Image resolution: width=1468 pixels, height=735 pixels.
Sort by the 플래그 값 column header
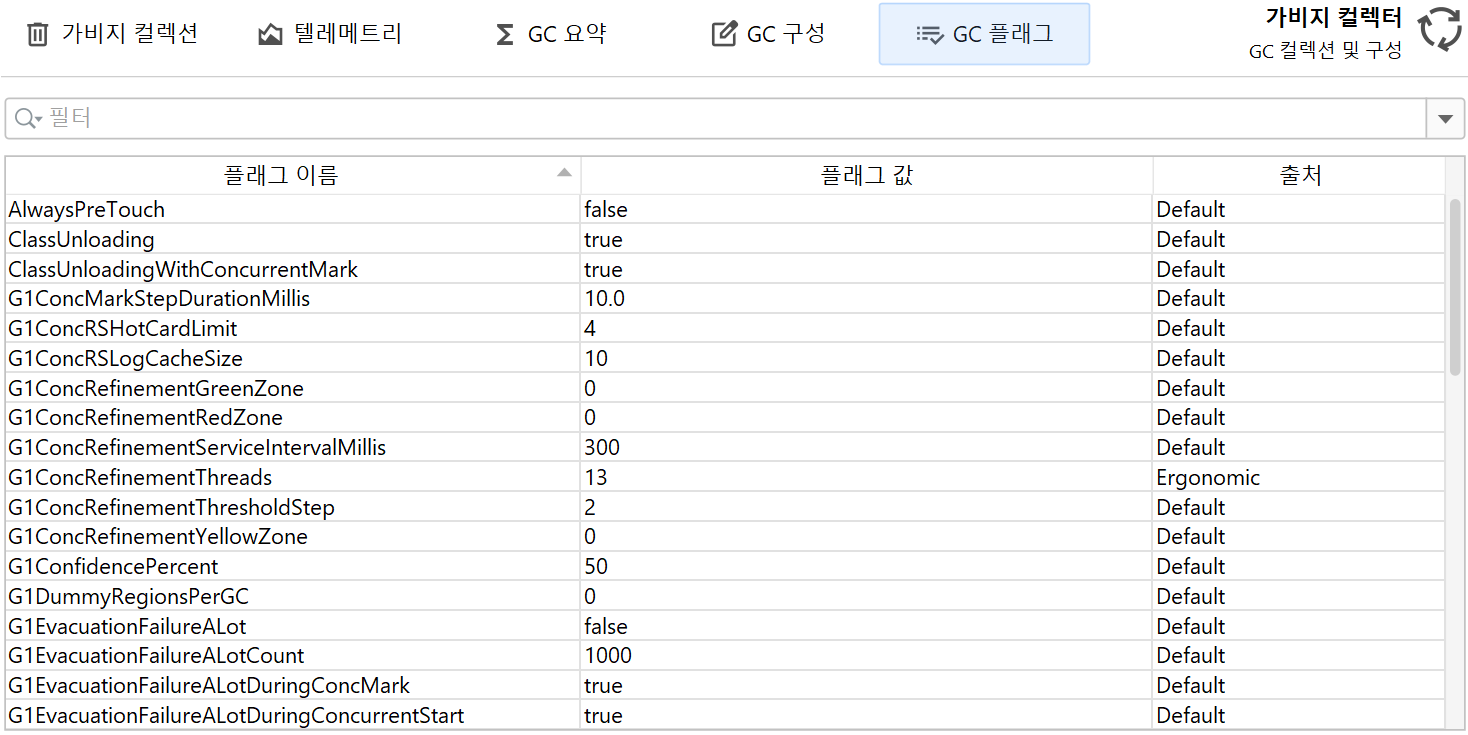(x=866, y=176)
